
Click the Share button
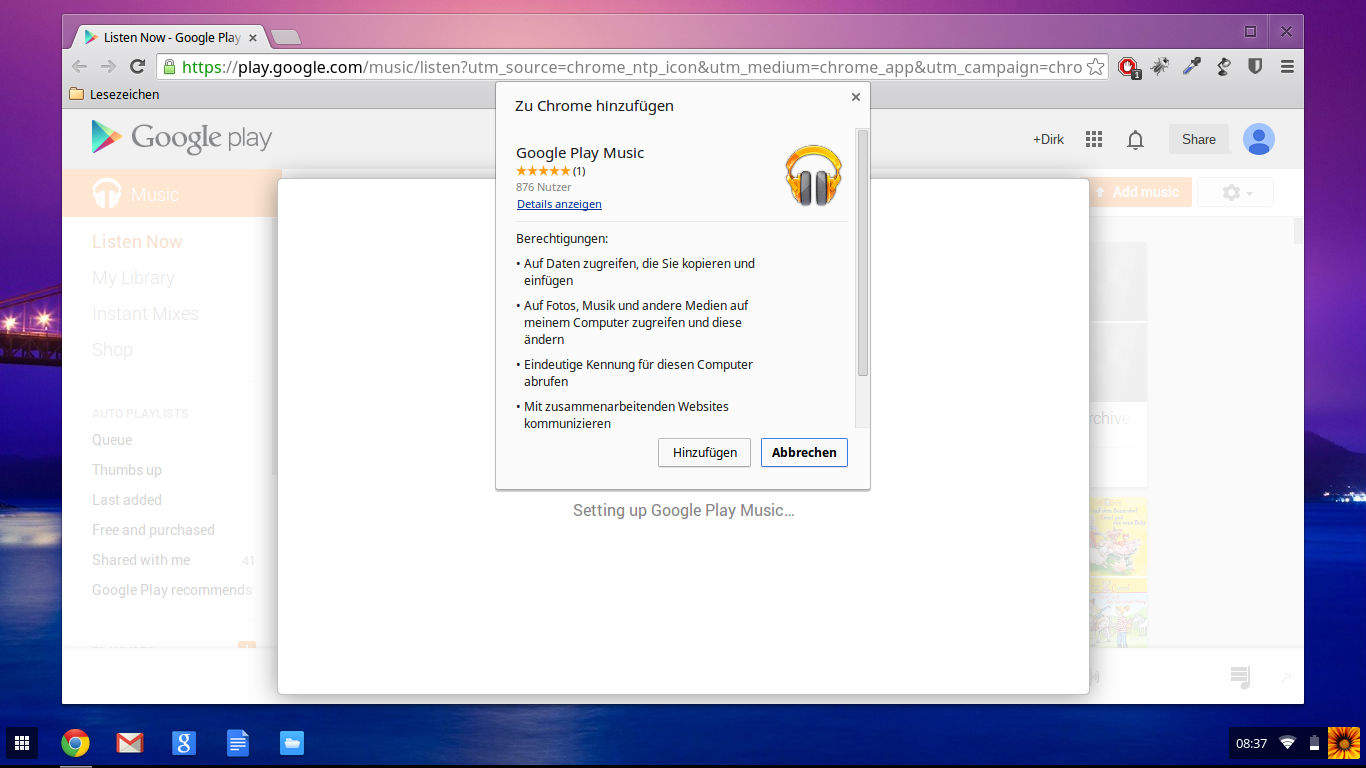pyautogui.click(x=1199, y=139)
